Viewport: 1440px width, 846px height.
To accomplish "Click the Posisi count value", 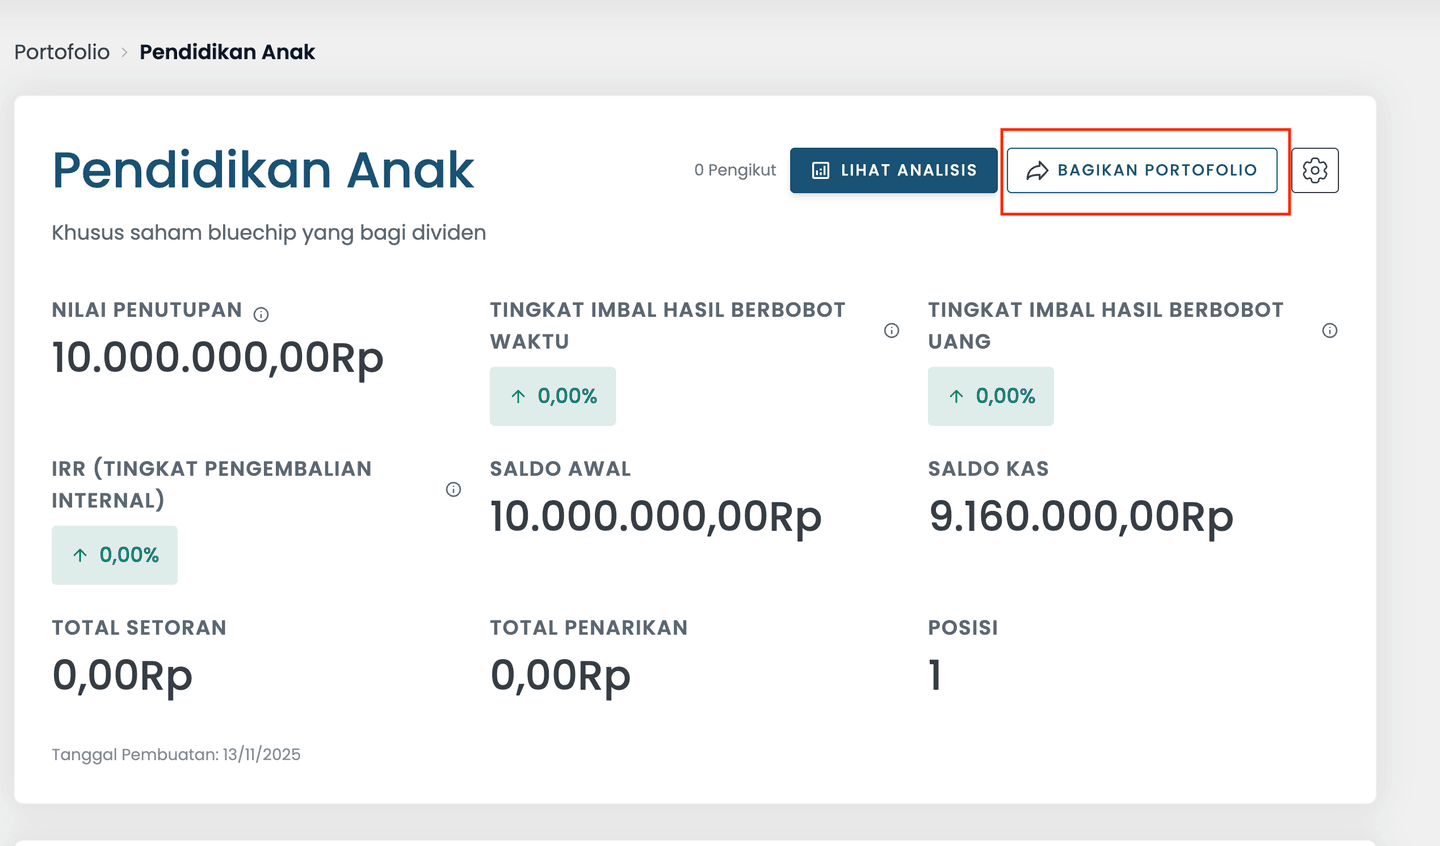I will pos(935,675).
